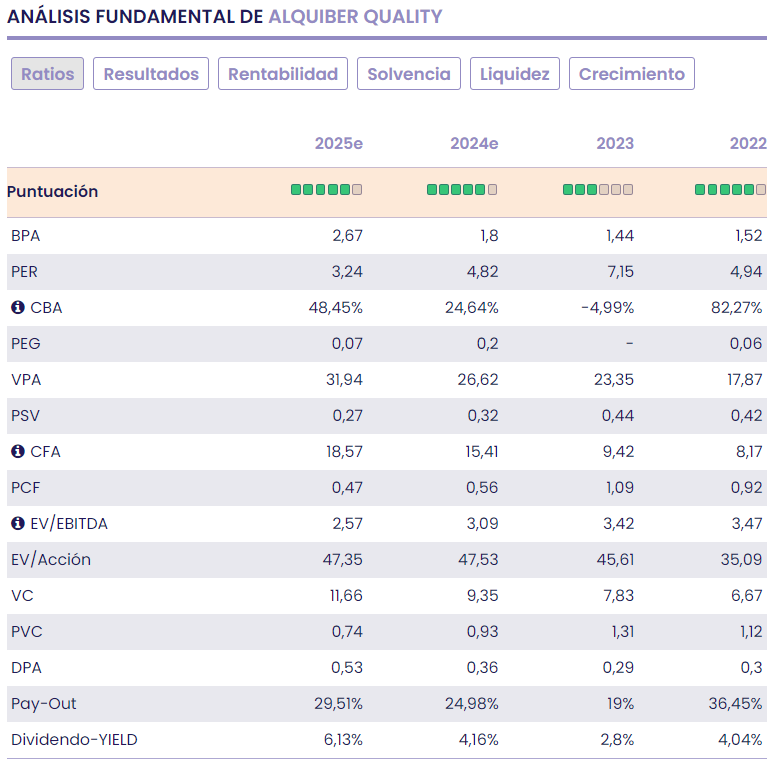Screen dimensions: 773x777
Task: Select the Rentabilidad tab
Action: click(x=283, y=74)
